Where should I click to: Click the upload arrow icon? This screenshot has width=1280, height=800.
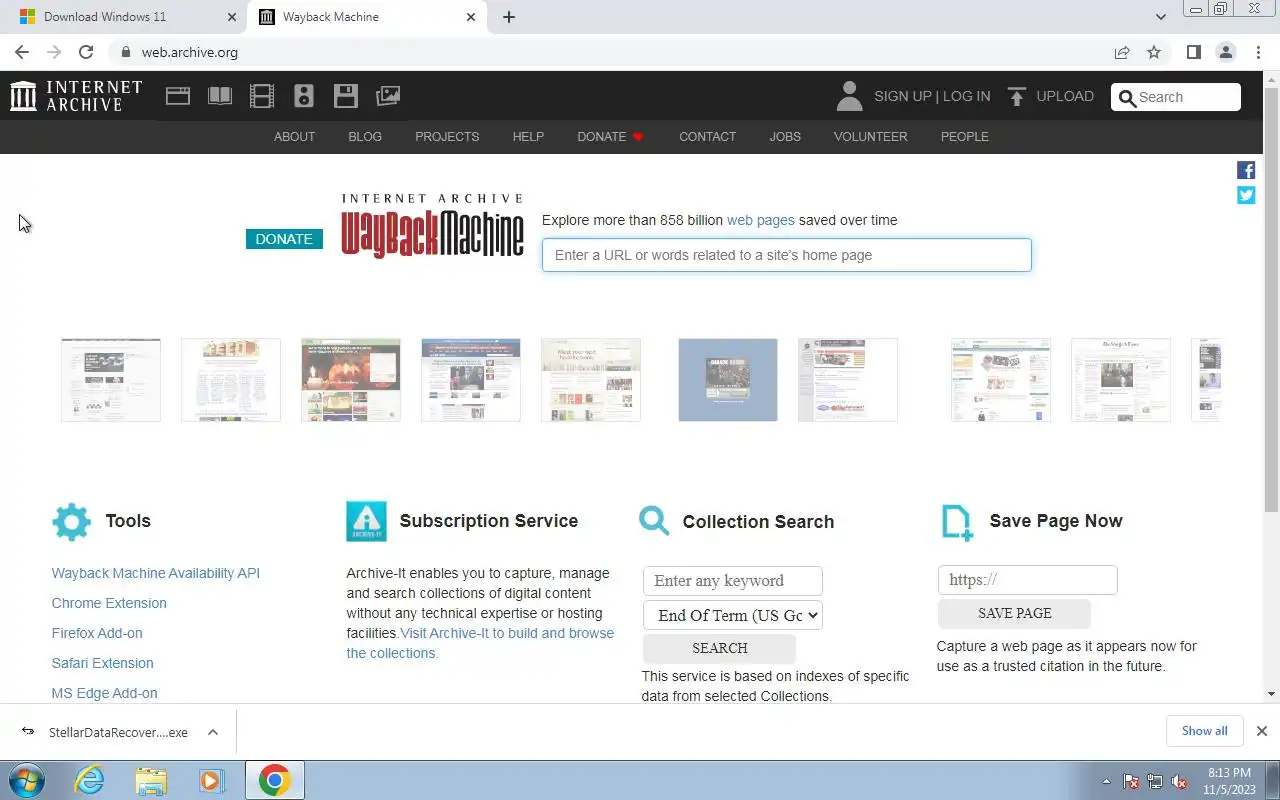(x=1017, y=96)
